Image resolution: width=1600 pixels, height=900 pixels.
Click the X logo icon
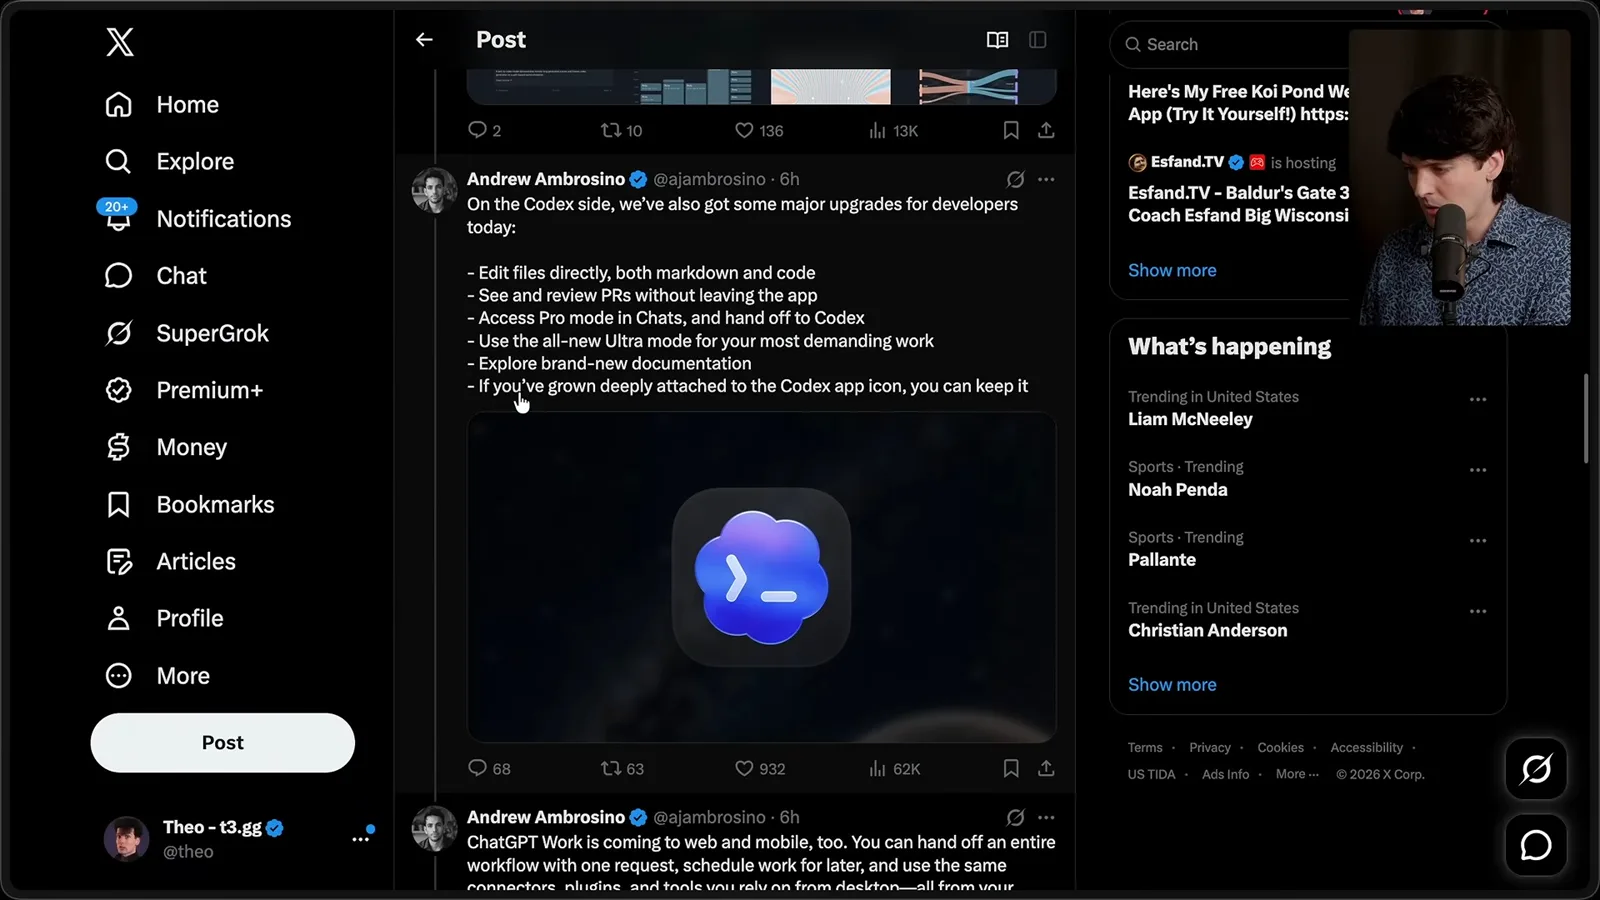click(120, 42)
